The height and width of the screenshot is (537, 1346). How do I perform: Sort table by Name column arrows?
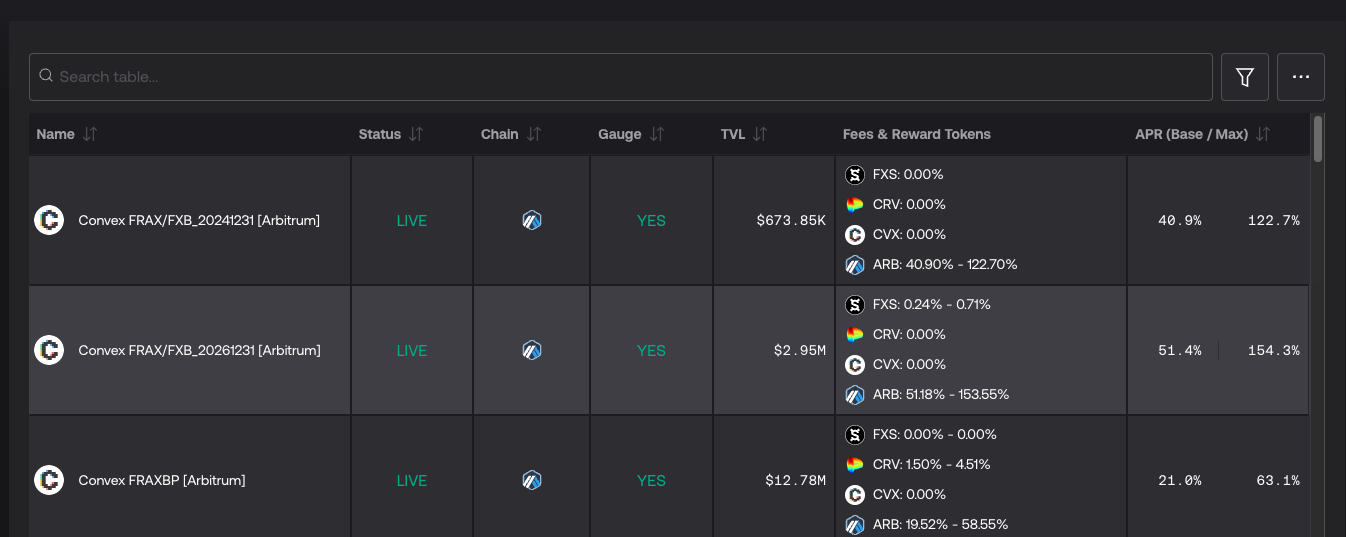90,134
